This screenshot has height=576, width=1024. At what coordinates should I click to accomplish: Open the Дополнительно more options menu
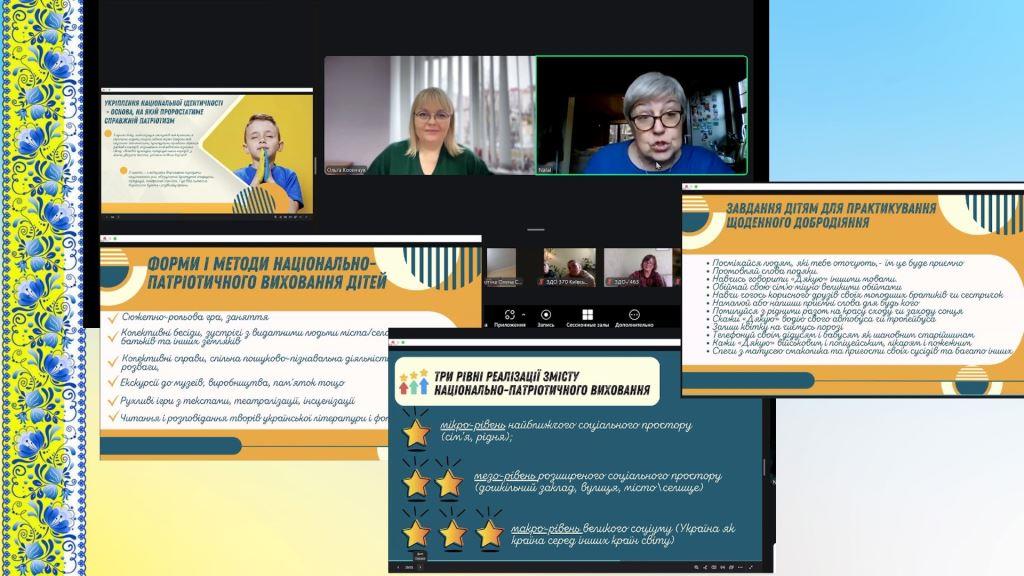point(633,315)
